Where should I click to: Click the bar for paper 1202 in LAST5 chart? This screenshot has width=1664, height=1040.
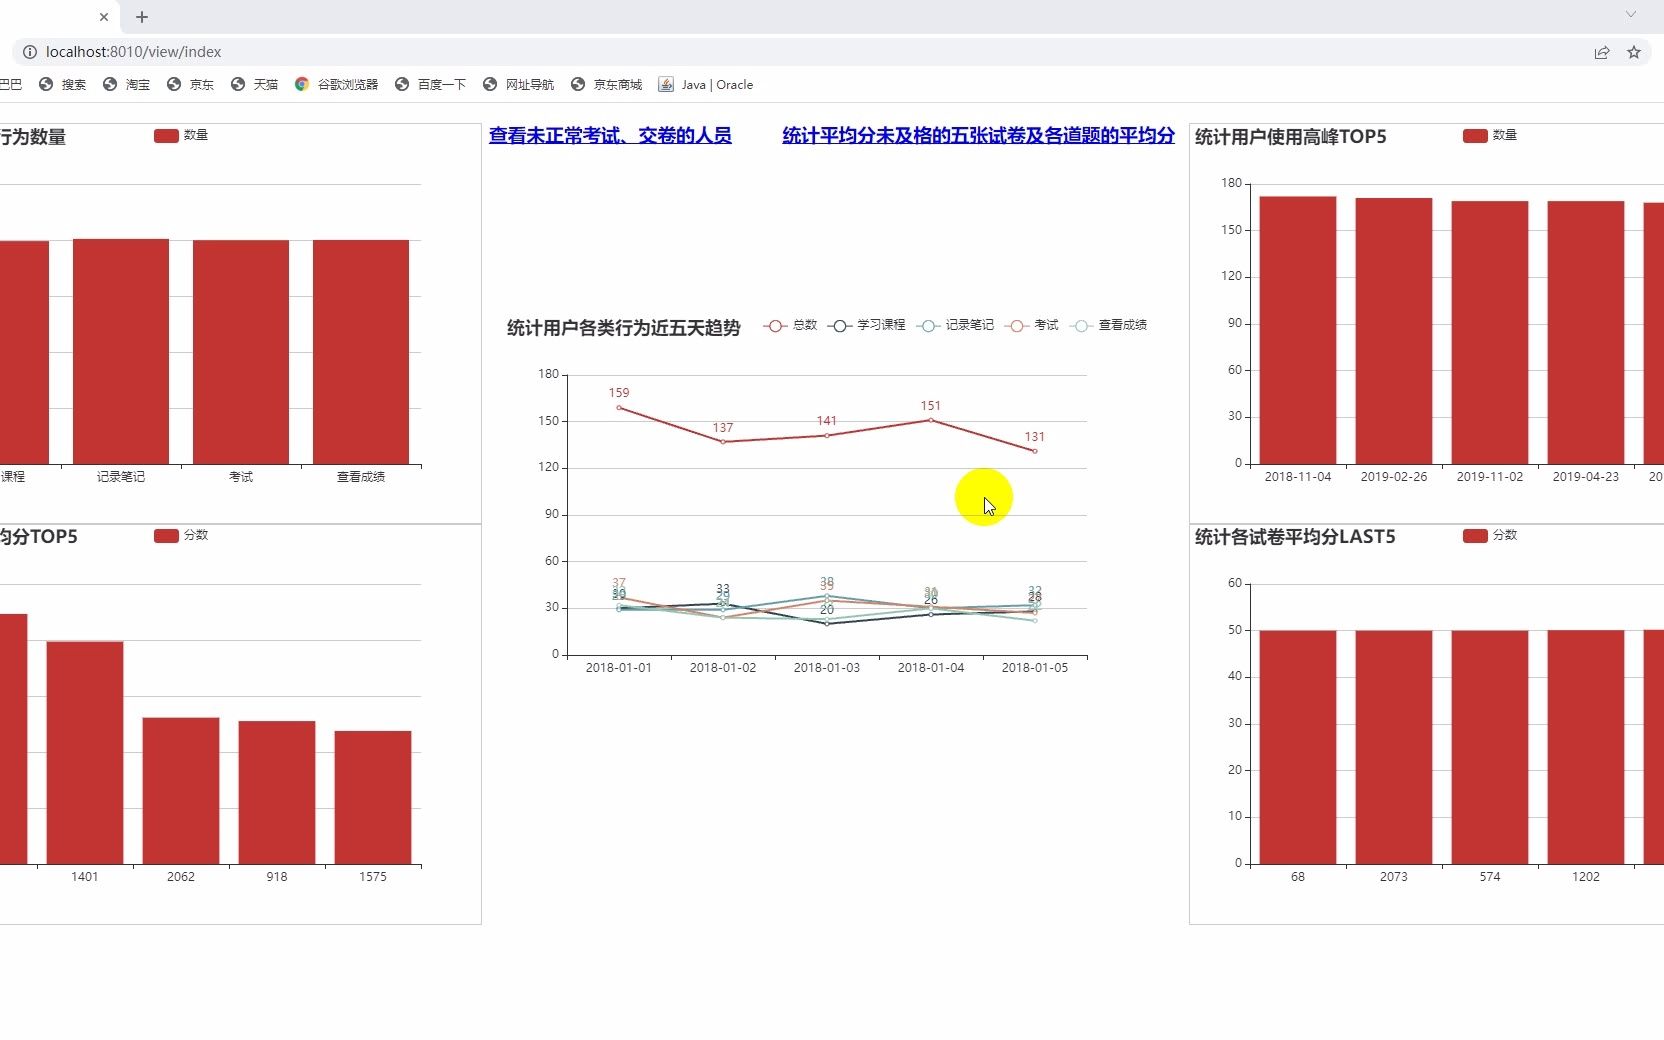(1586, 747)
